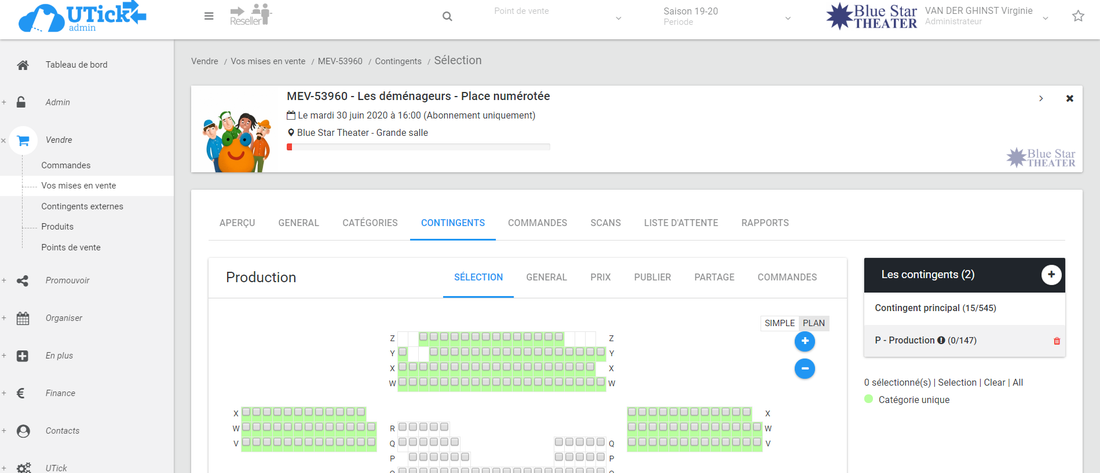Viewport: 1100px width, 473px height.
Task: Zoom in on the seating plan
Action: 805,342
